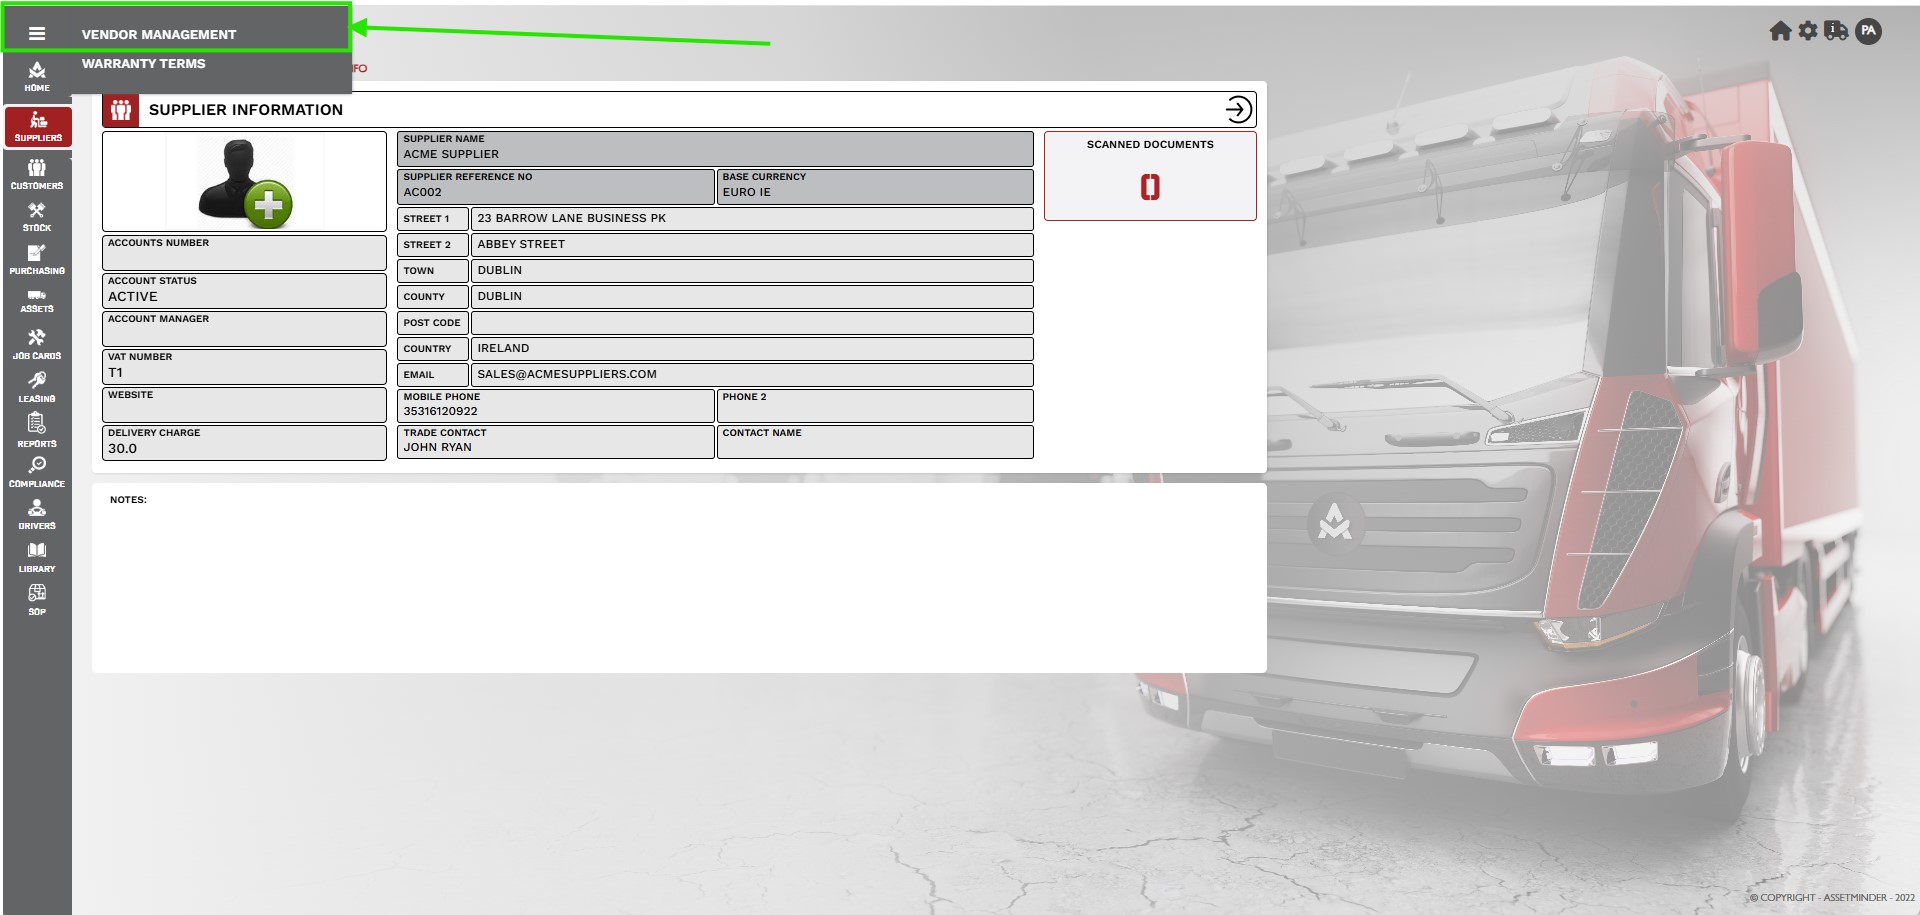Screen dimensions: 1920x915
Task: Open Job Cards in the sidebar
Action: [37, 345]
